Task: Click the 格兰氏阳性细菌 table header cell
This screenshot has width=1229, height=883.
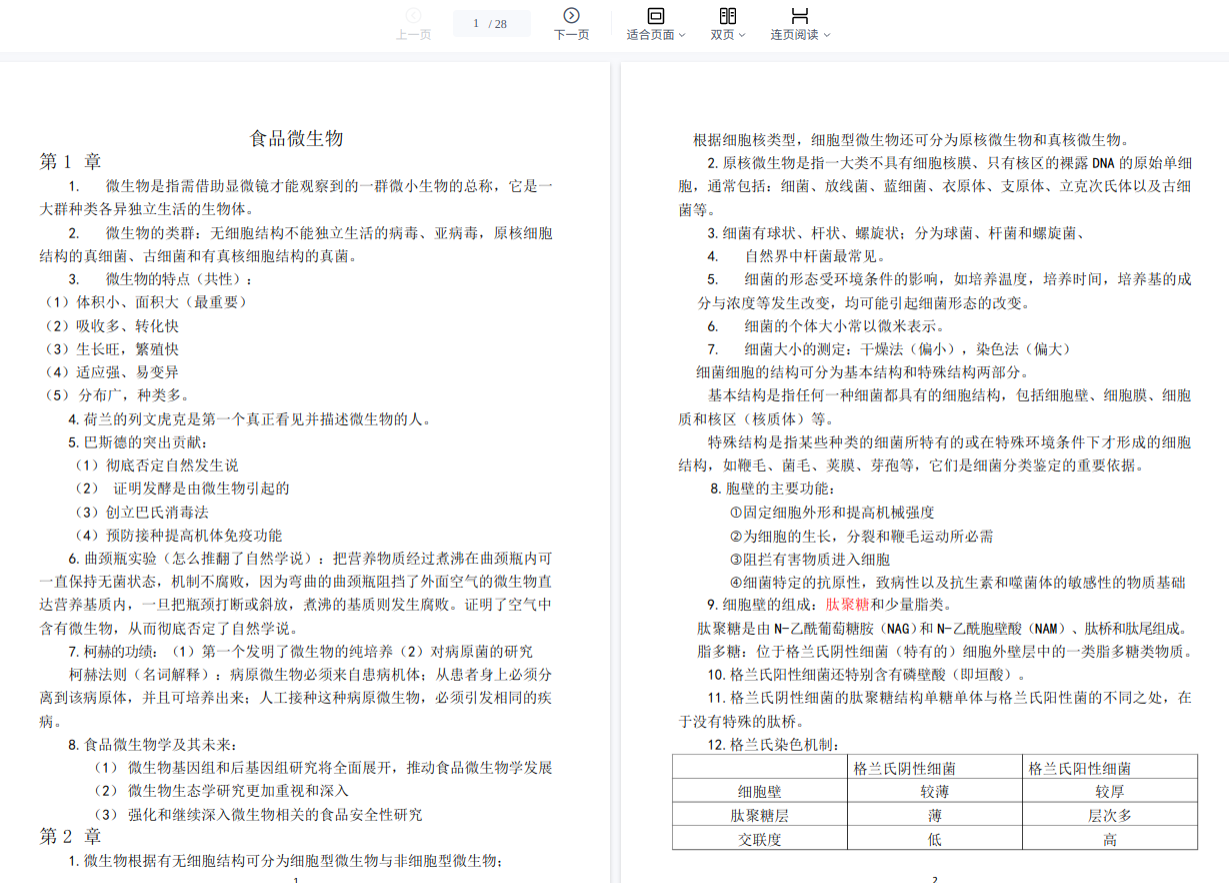Action: (1080, 769)
